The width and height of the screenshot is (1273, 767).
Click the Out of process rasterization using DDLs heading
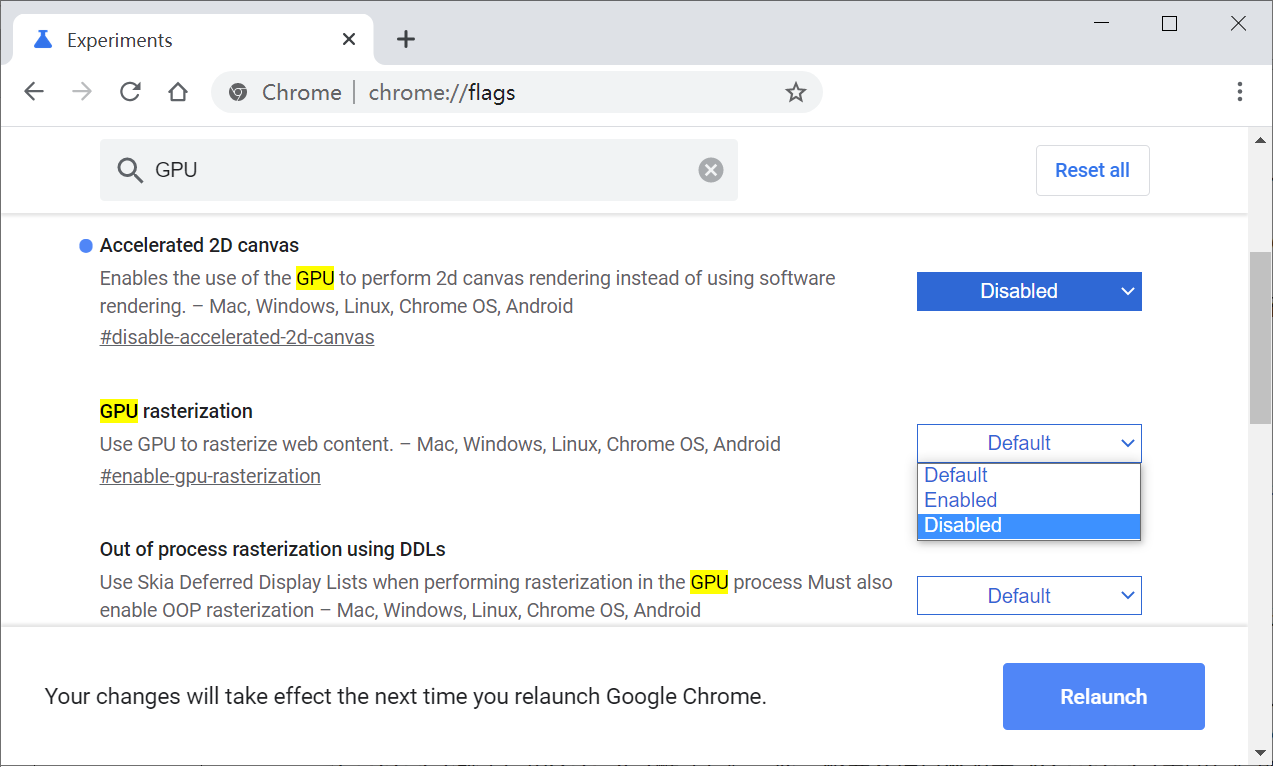coord(273,549)
